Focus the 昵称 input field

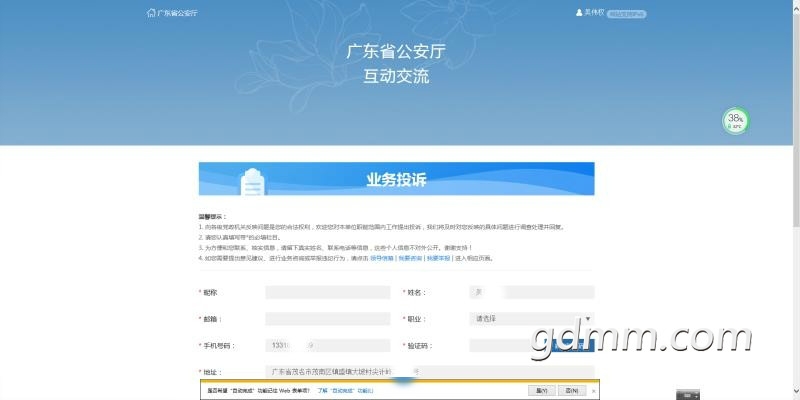[328, 292]
